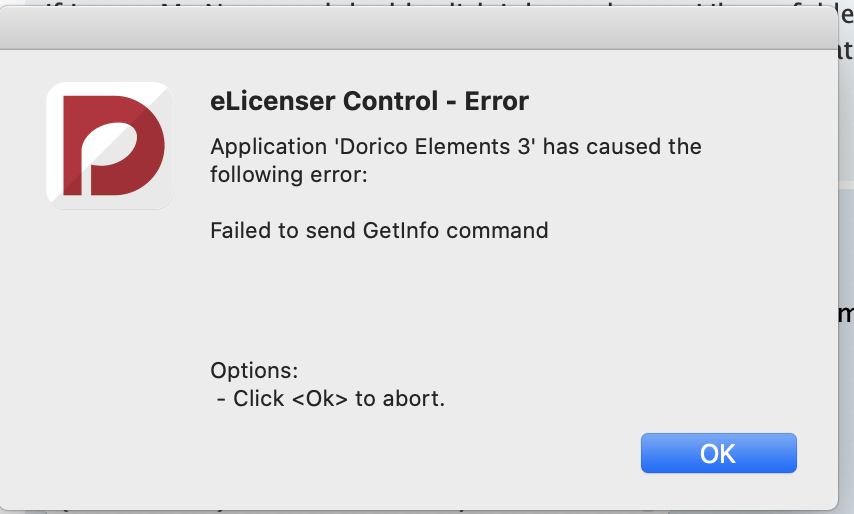The height and width of the screenshot is (514, 854).
Task: Click the word 'Application' starting the message
Action: pyautogui.click(x=267, y=147)
